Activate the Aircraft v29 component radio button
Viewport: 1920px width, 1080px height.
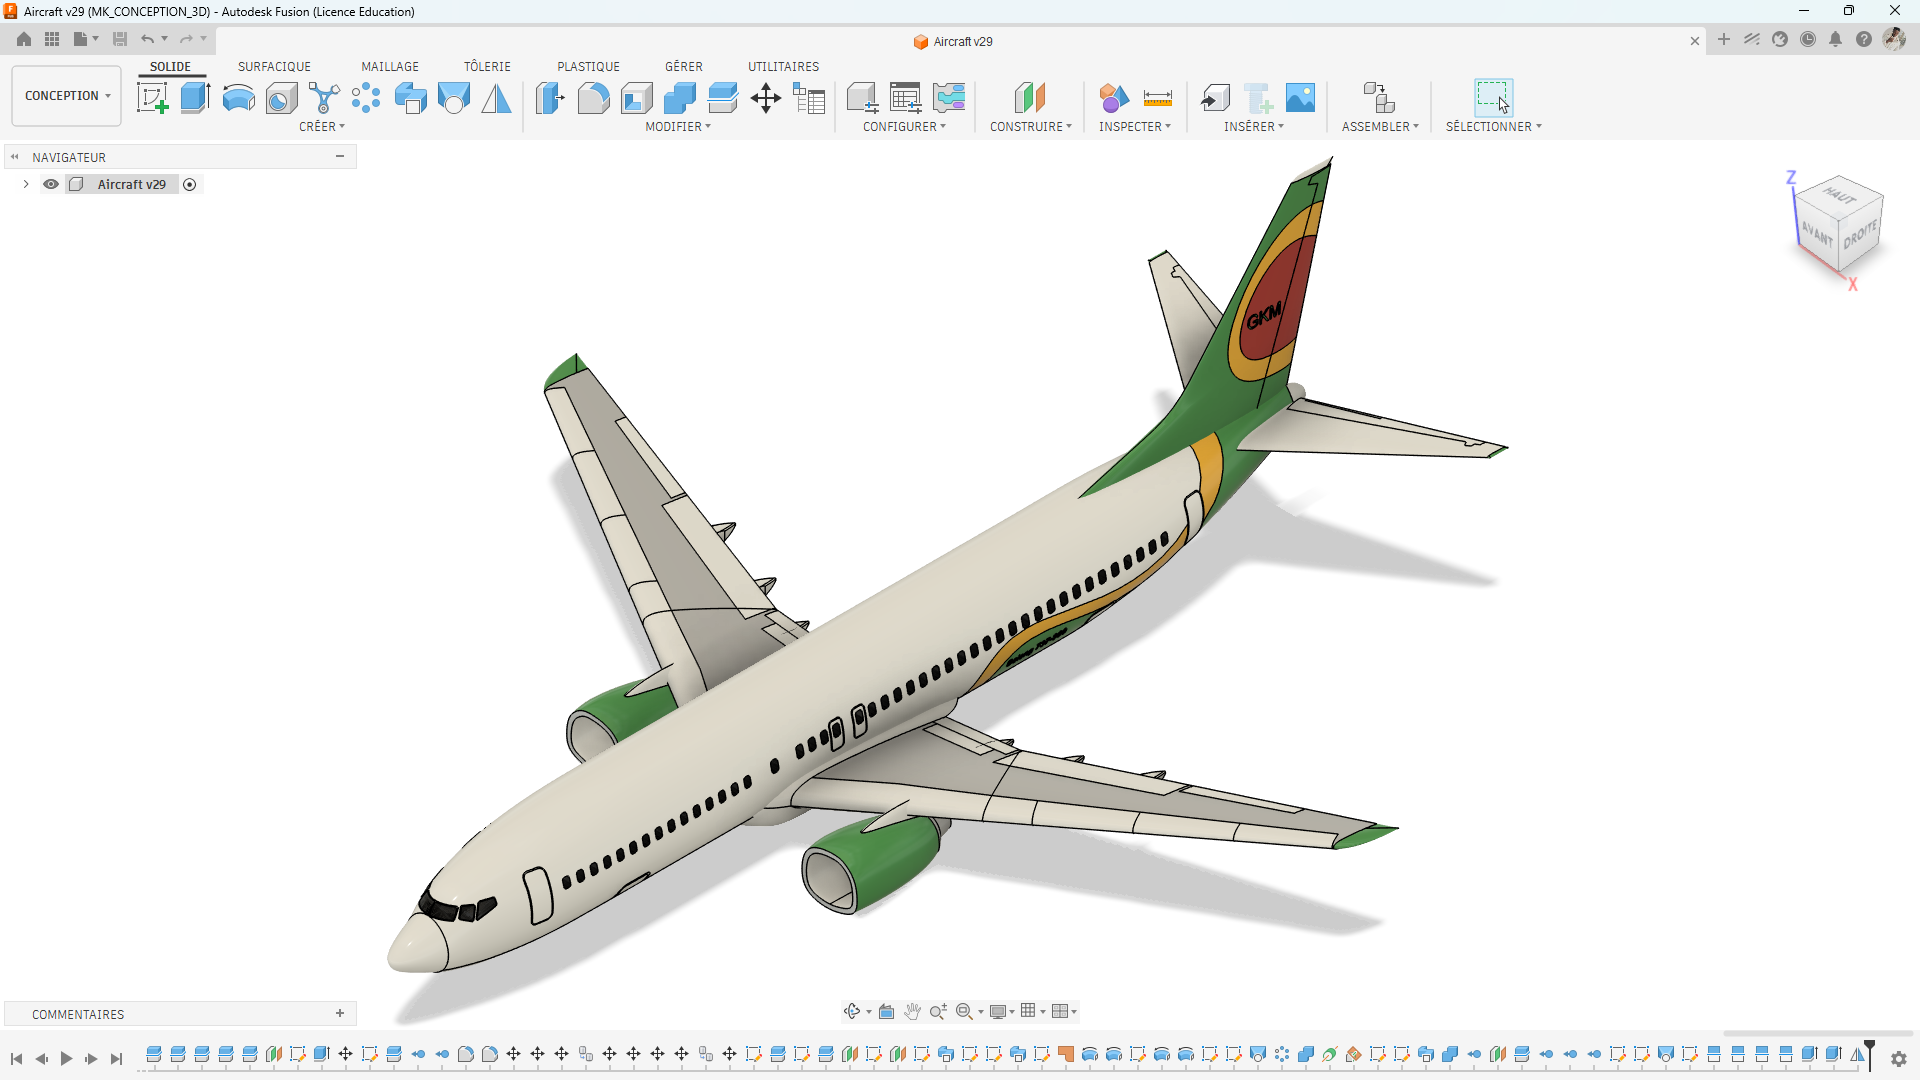190,184
